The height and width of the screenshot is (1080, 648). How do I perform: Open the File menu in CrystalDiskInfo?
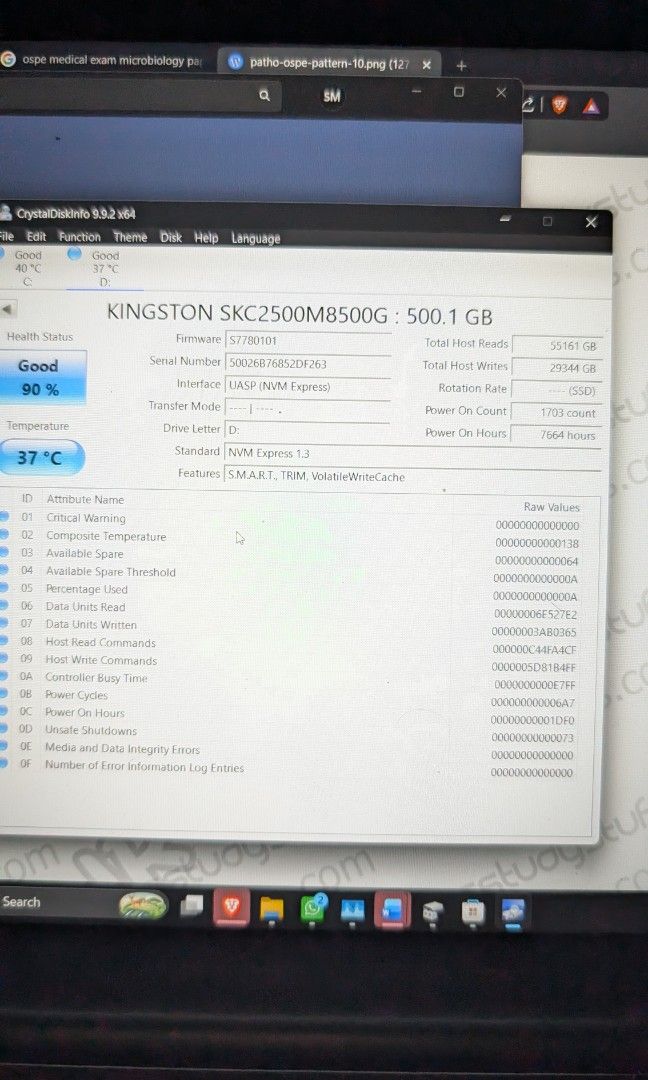click(x=6, y=236)
